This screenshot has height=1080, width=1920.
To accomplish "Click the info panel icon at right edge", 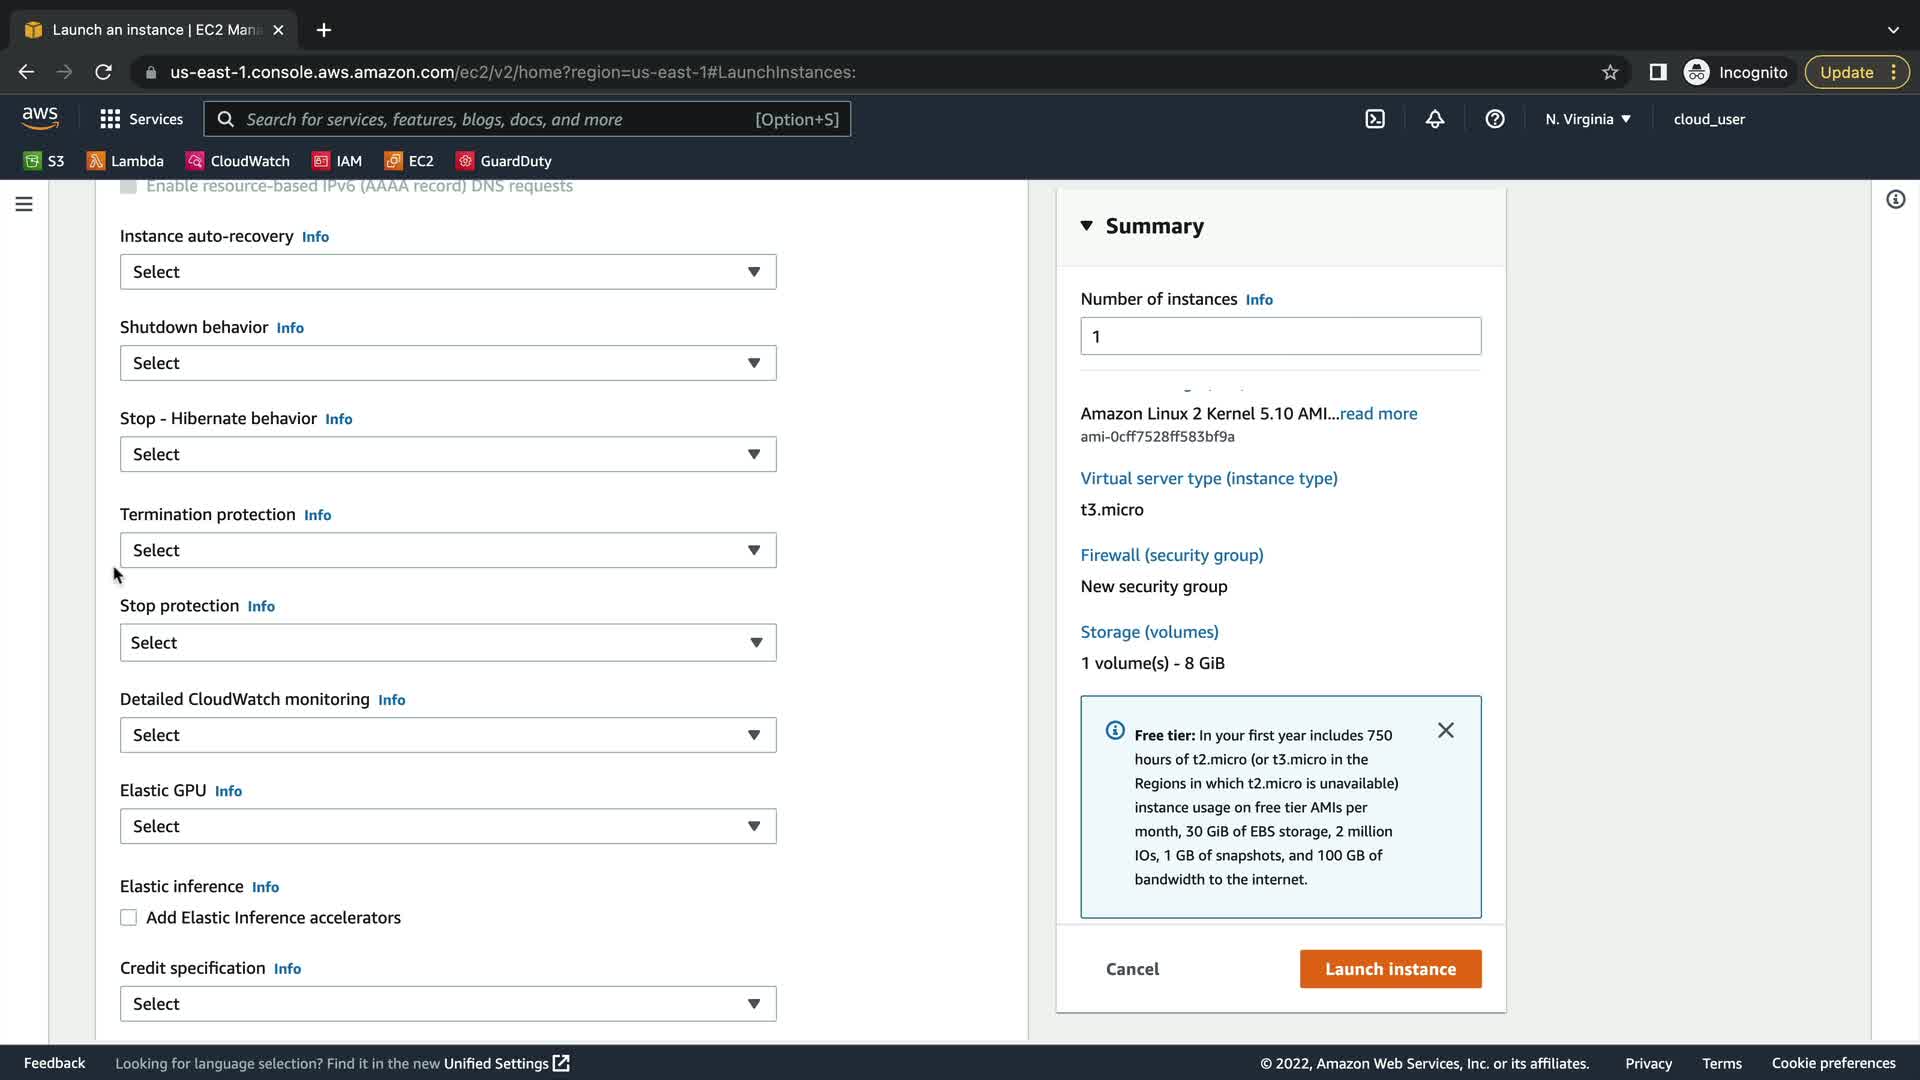I will 1895,200.
